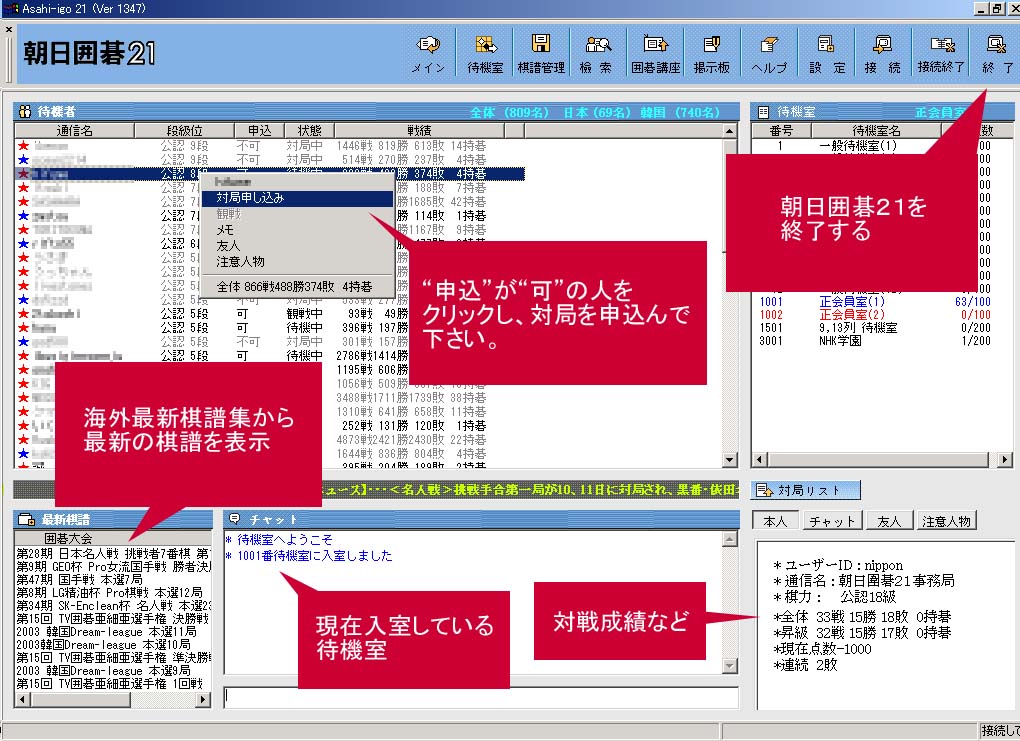
Task: Select room 3001 NHK学園
Action: pos(874,341)
